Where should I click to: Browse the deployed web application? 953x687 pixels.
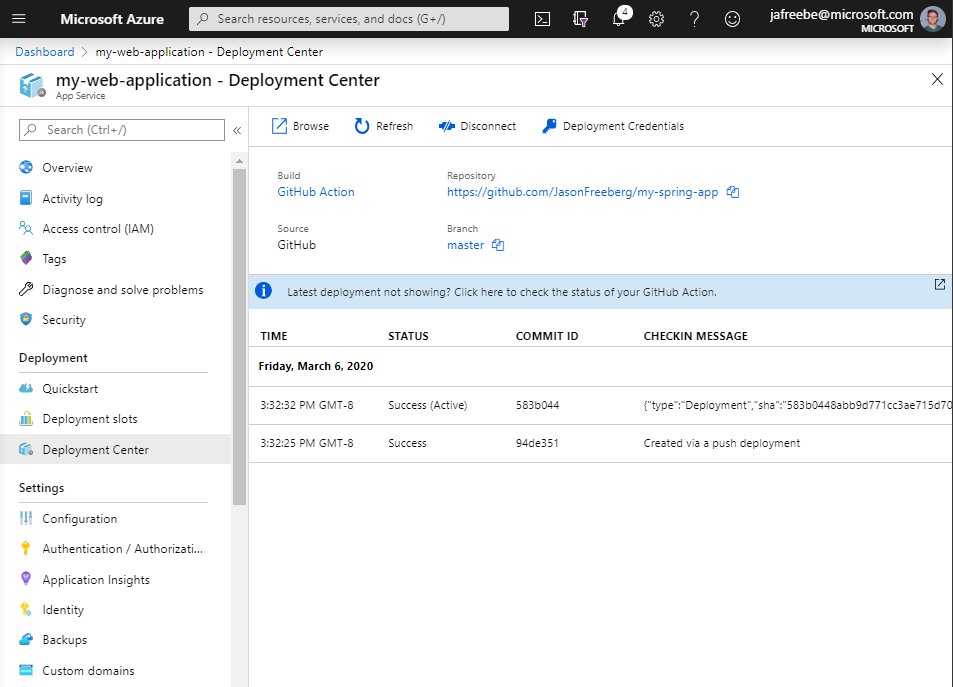[x=299, y=125]
